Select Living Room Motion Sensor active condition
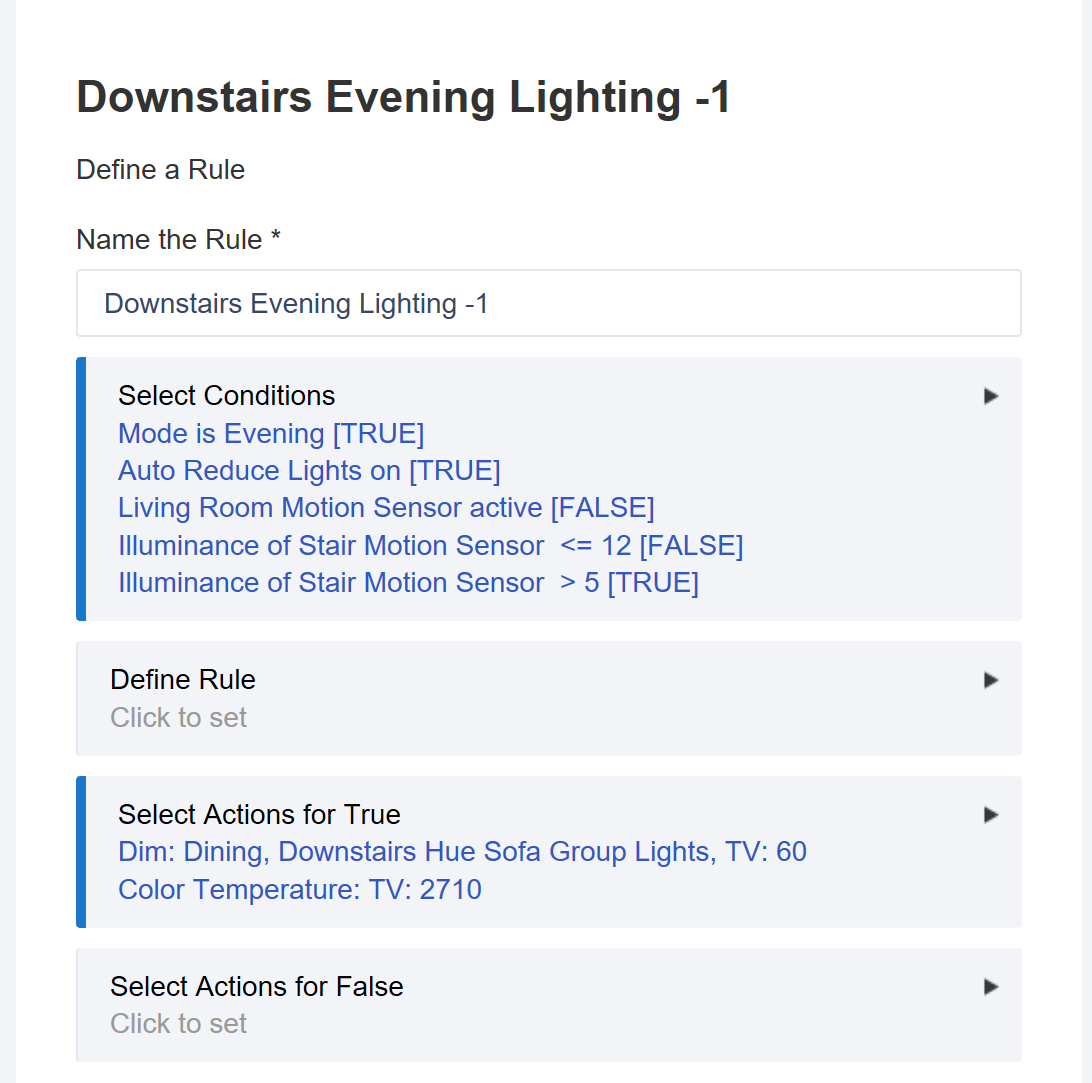Image resolution: width=1092 pixels, height=1083 pixels. click(x=386, y=508)
